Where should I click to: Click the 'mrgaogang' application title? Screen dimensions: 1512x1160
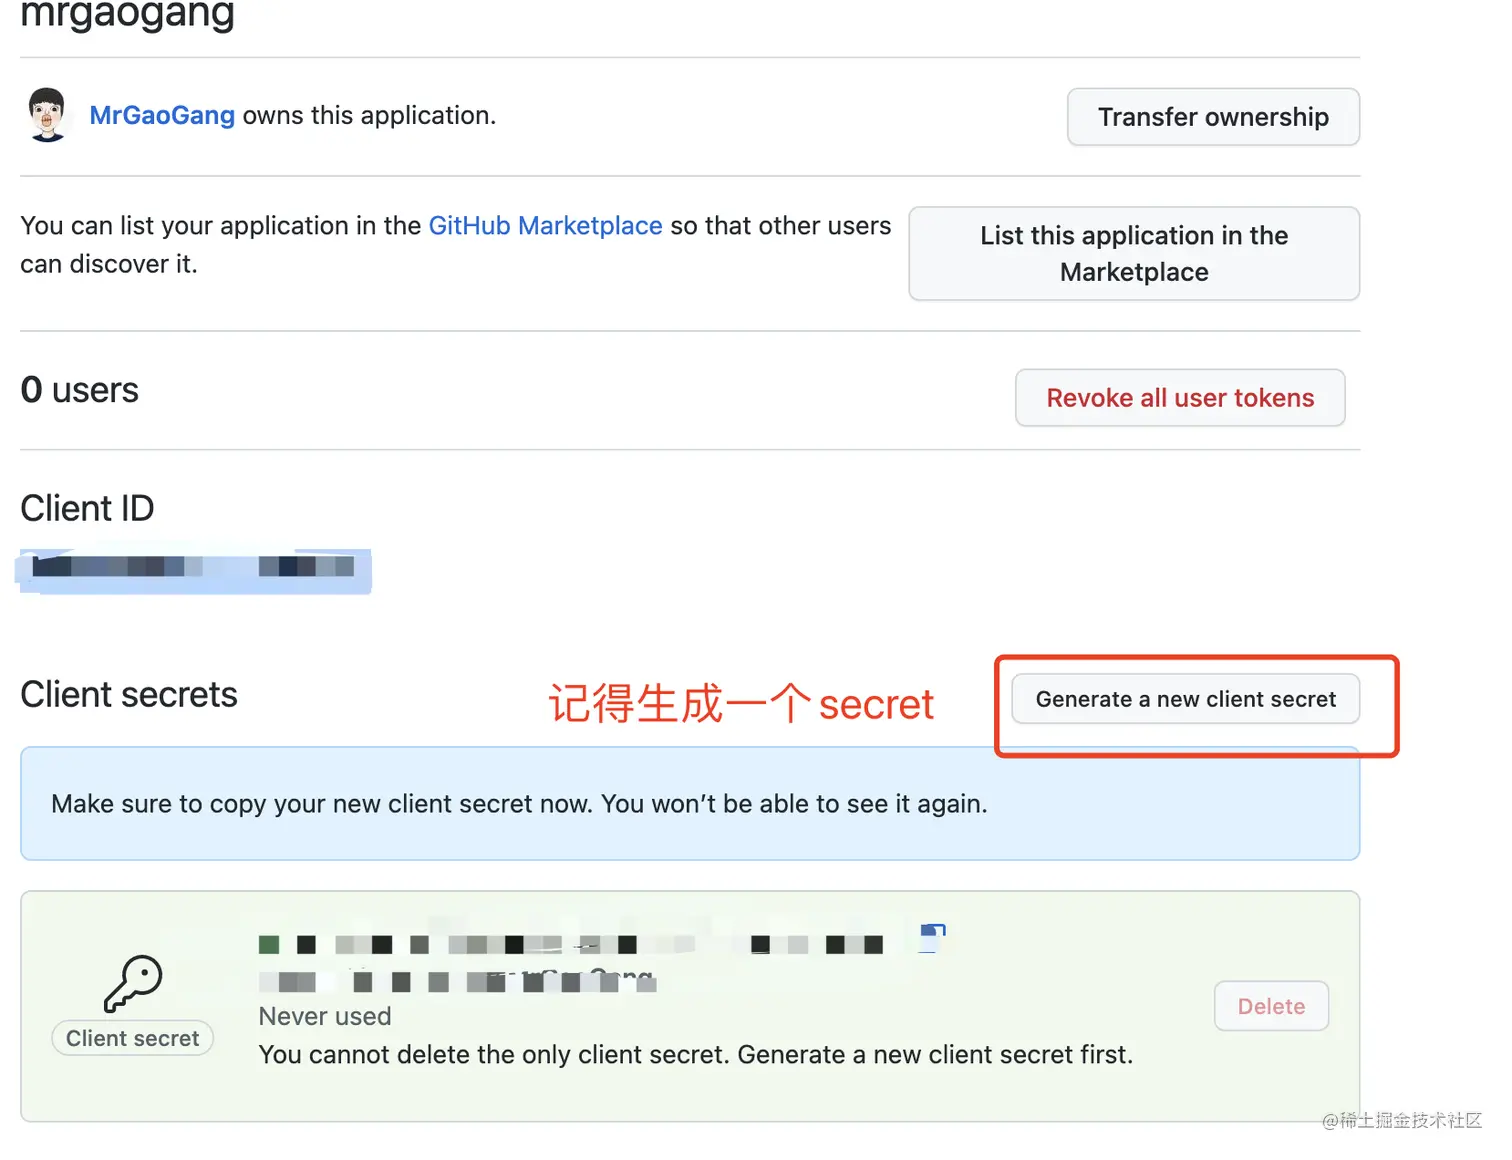127,15
